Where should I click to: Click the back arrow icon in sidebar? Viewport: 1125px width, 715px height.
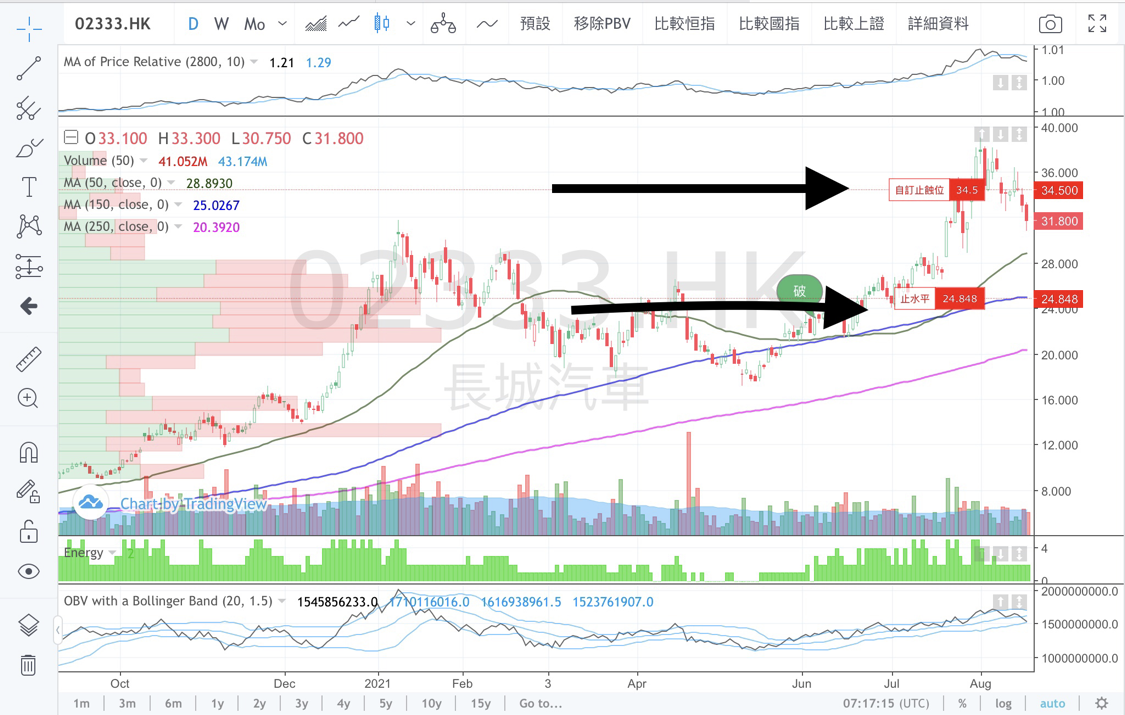pos(29,306)
